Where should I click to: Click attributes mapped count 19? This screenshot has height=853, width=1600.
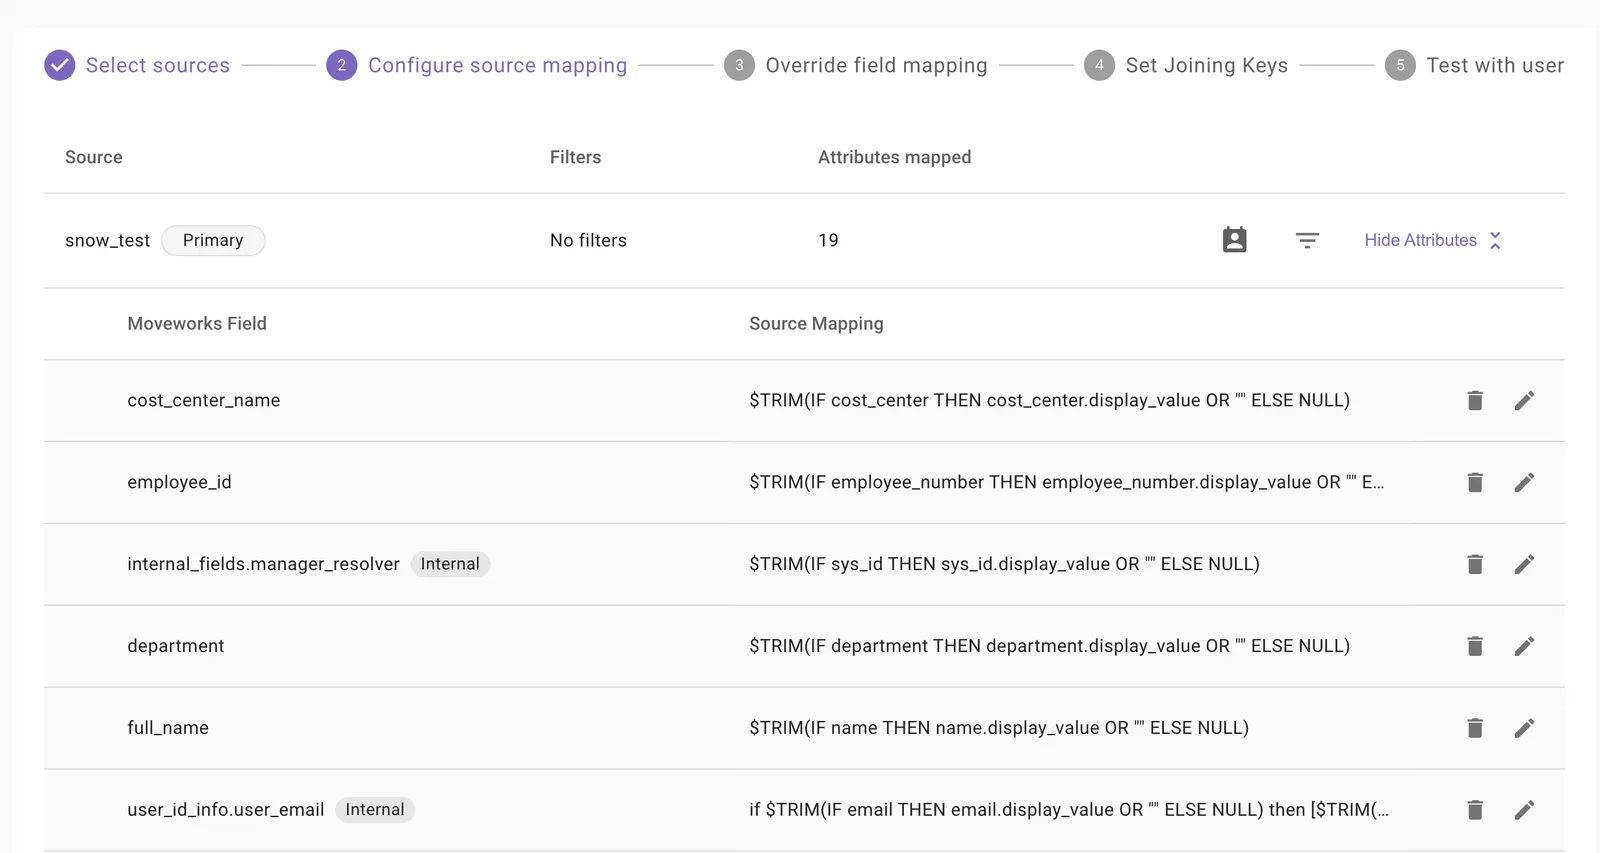tap(828, 240)
